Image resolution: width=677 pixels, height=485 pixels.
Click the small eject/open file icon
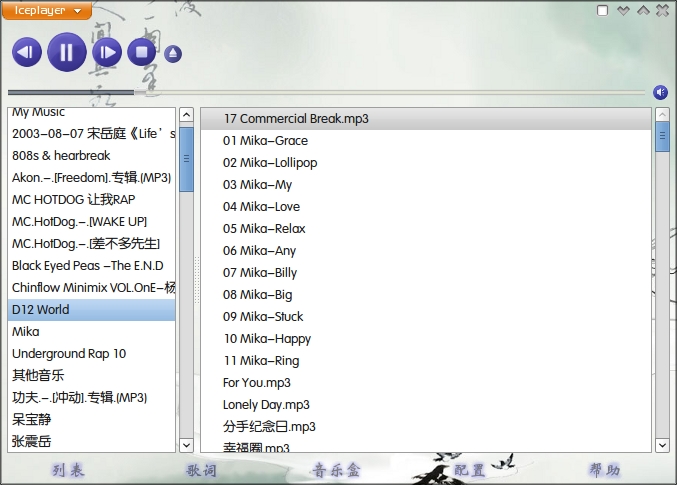tap(173, 54)
